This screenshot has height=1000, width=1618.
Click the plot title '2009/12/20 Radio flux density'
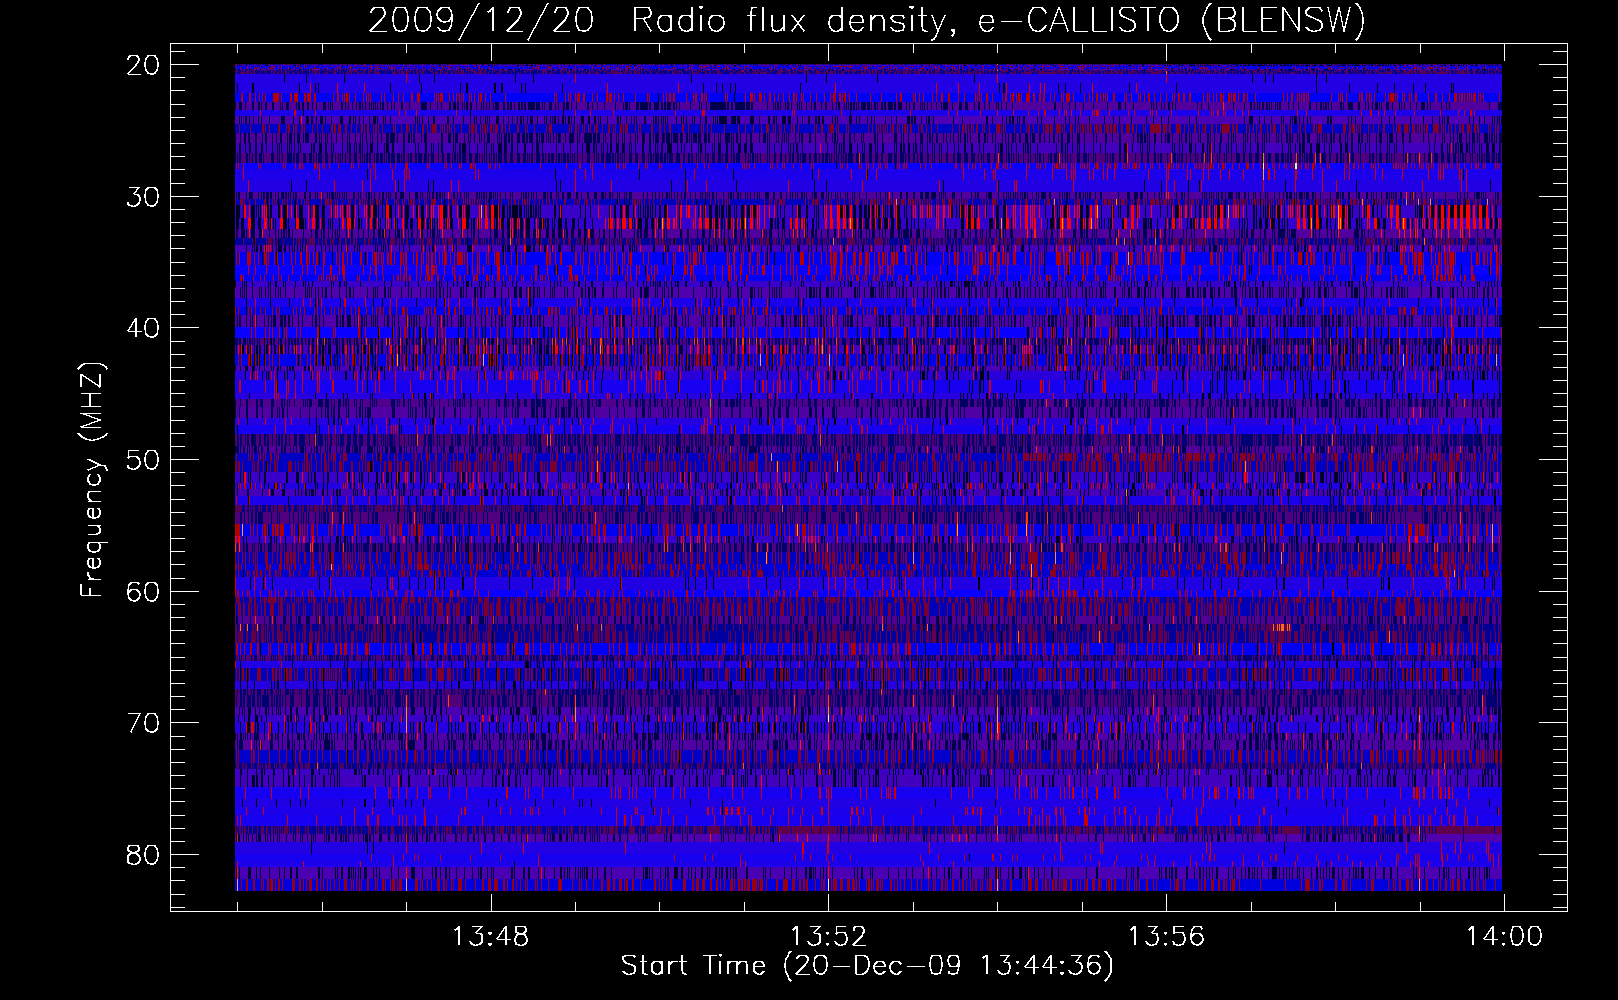[657, 21]
